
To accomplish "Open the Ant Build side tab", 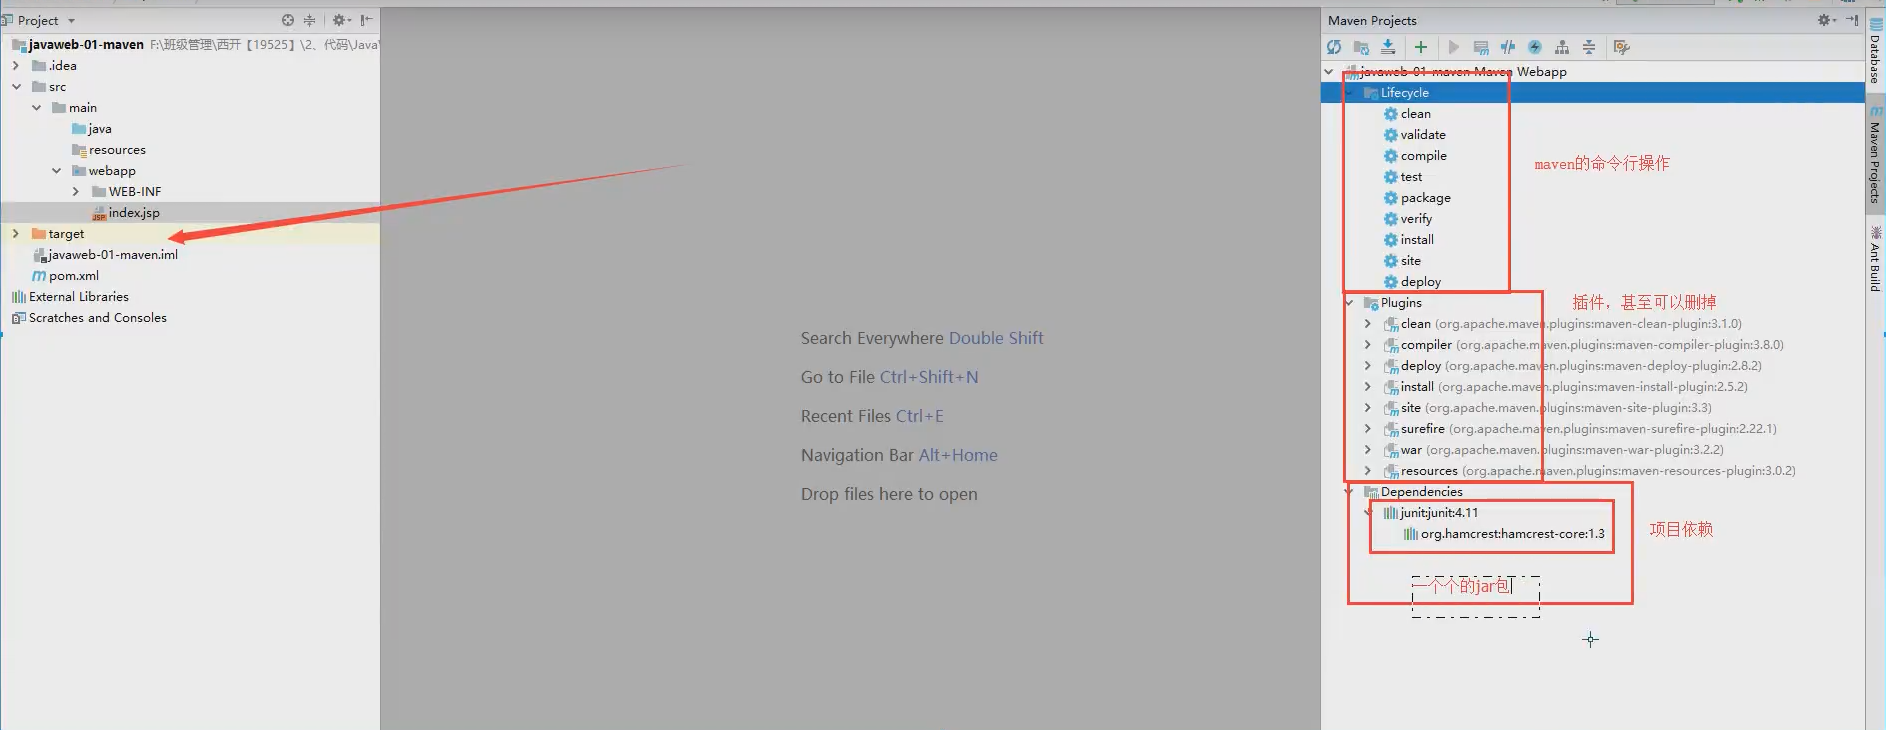I will point(1875,258).
